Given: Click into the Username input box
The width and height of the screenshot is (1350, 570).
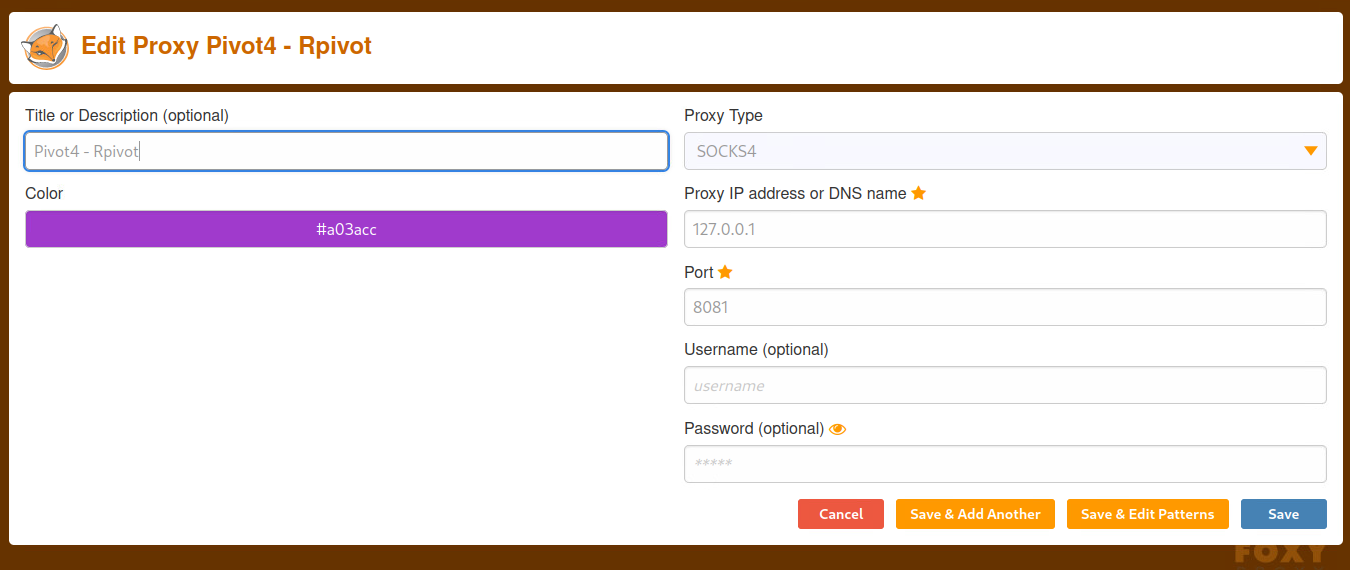Looking at the screenshot, I should click(1005, 385).
